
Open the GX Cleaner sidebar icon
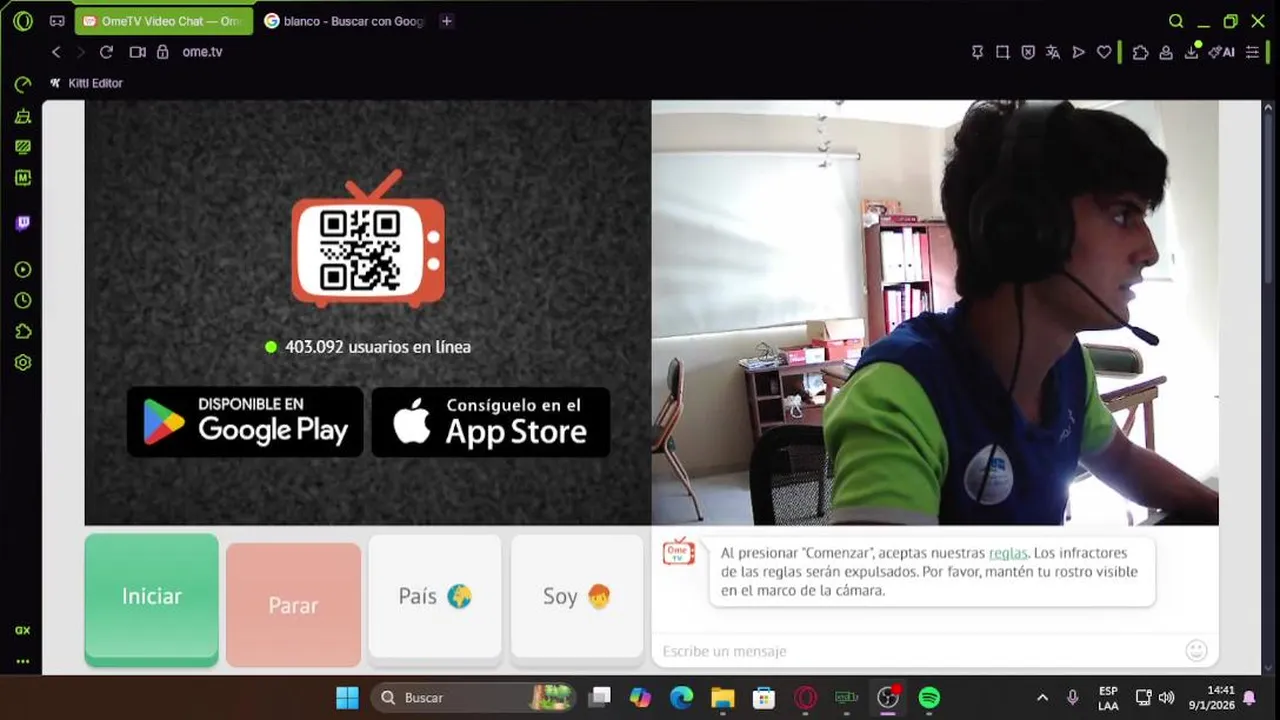point(23,116)
